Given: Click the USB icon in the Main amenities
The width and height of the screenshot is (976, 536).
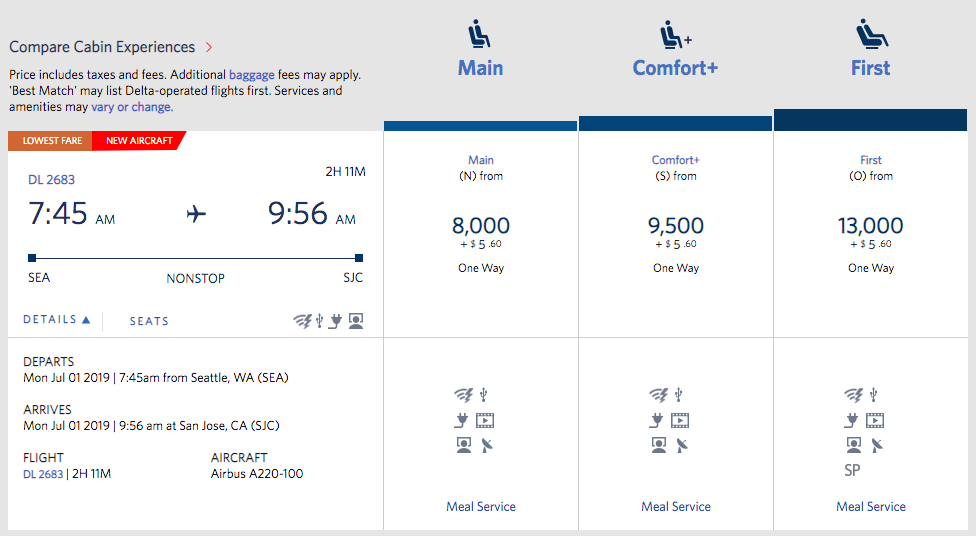Looking at the screenshot, I should point(483,394).
